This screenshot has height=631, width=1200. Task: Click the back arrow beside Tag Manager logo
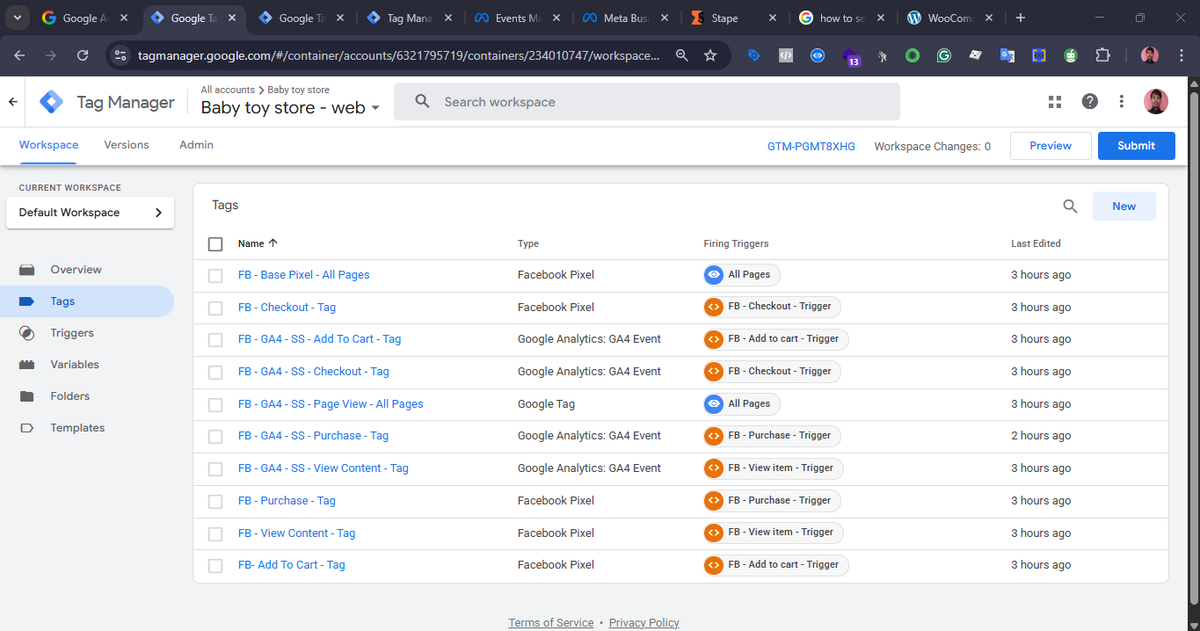[x=12, y=101]
